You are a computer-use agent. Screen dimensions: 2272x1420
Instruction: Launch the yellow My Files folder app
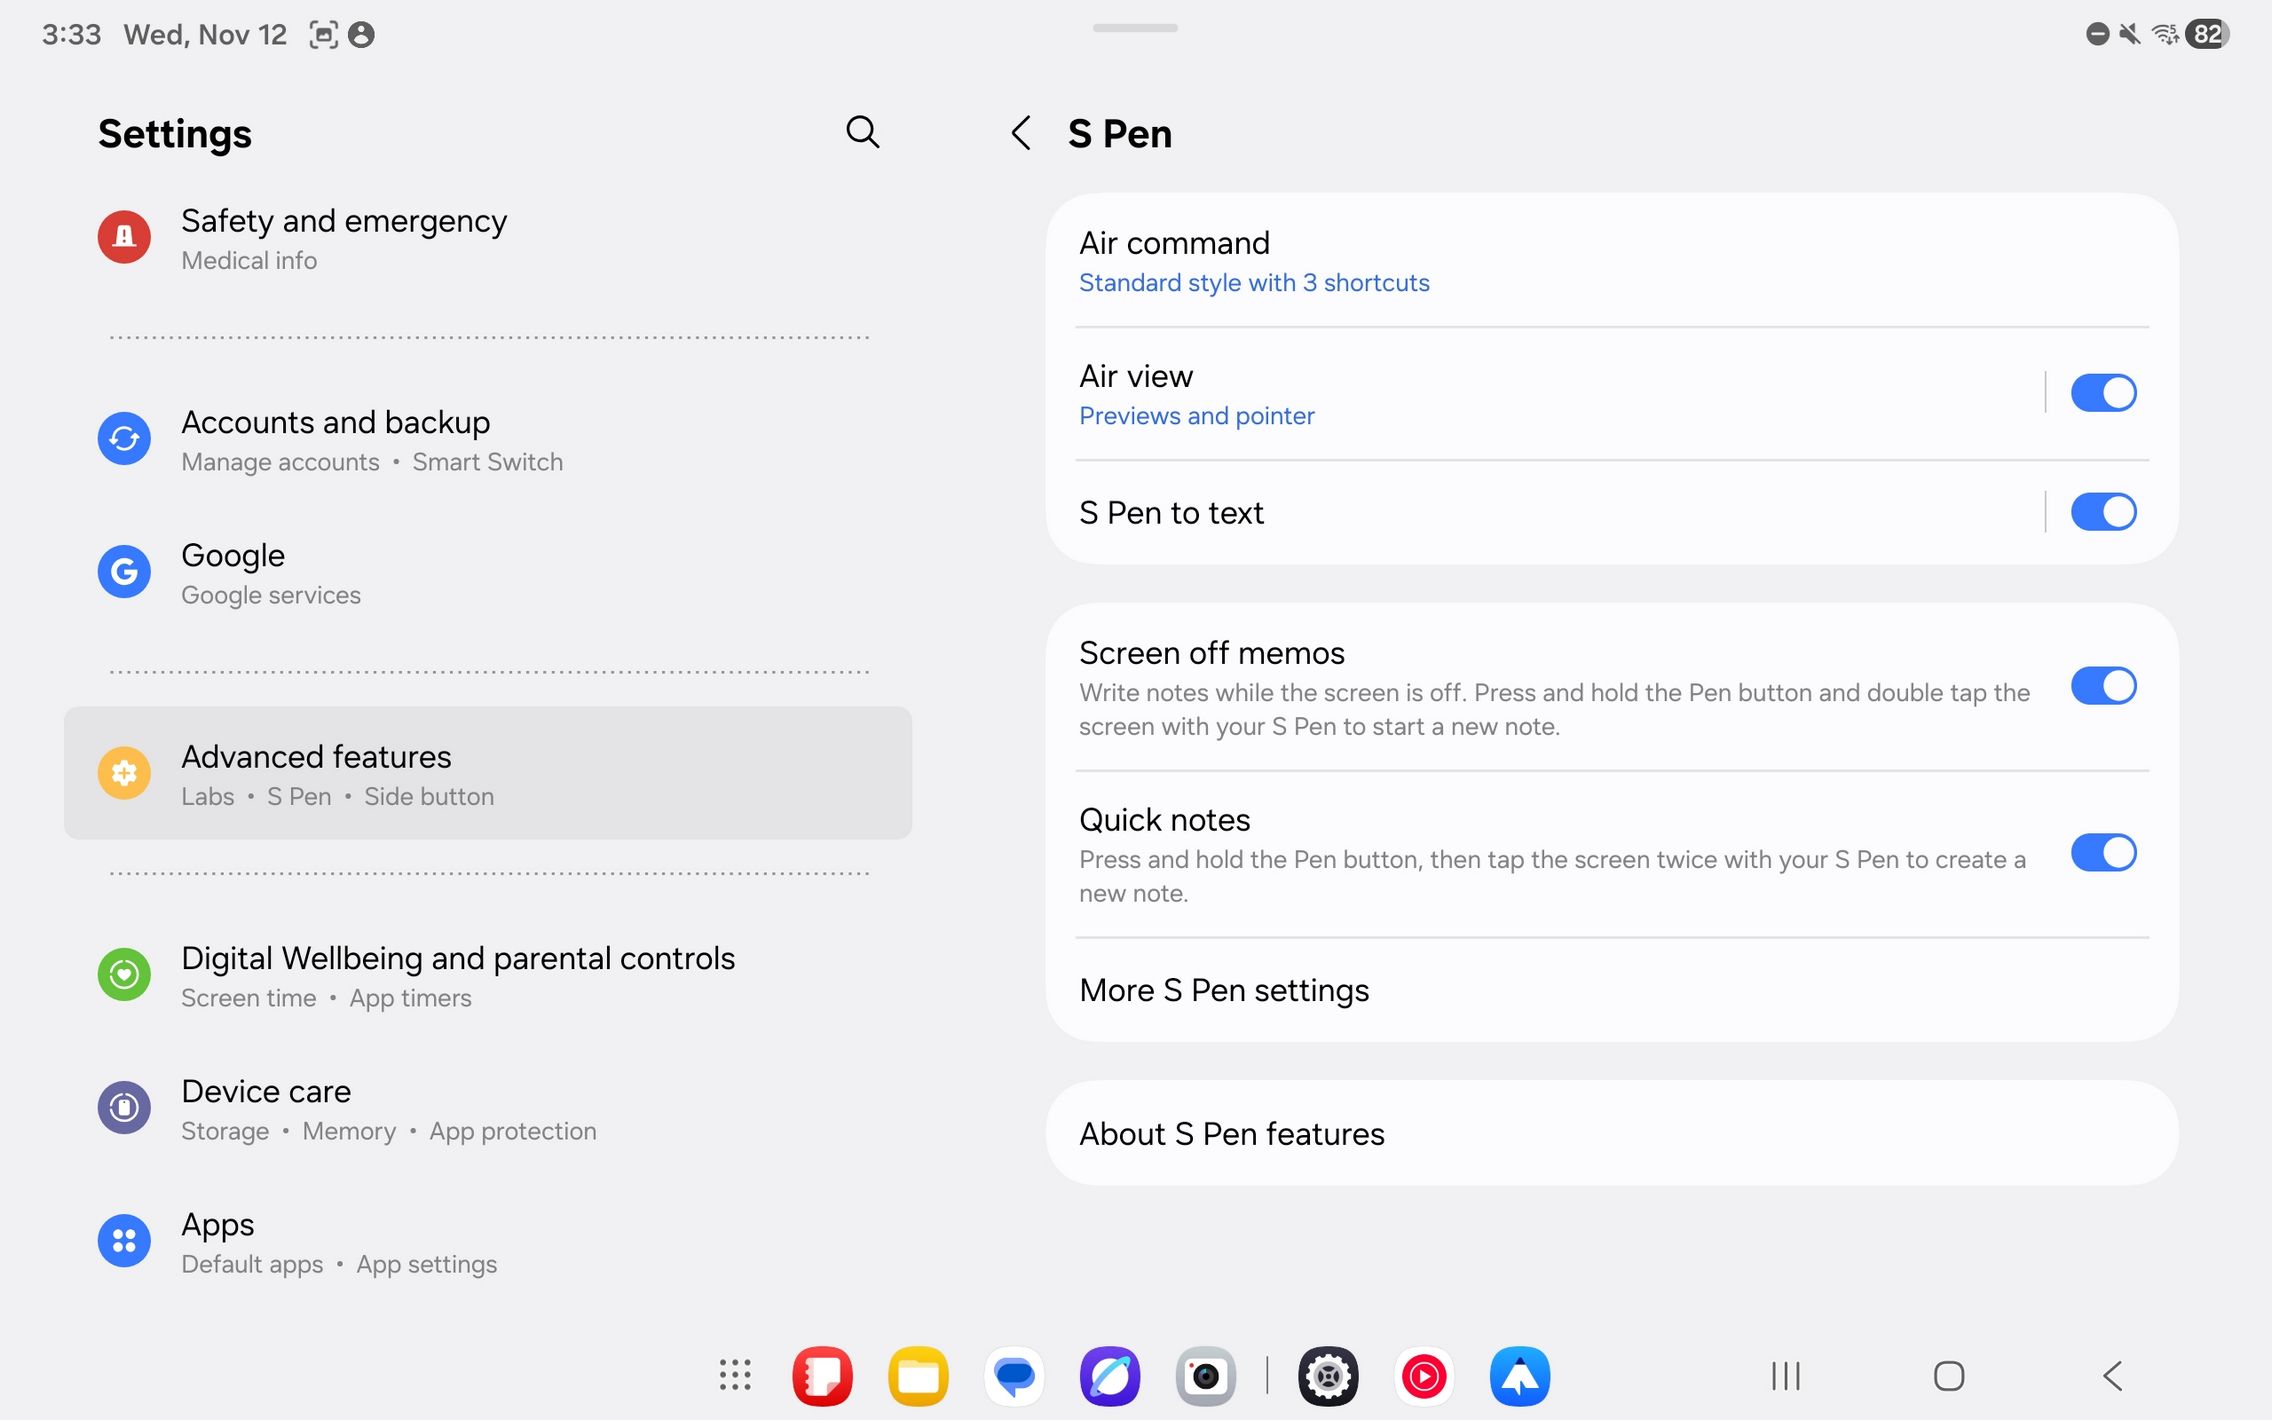pyautogui.click(x=918, y=1376)
